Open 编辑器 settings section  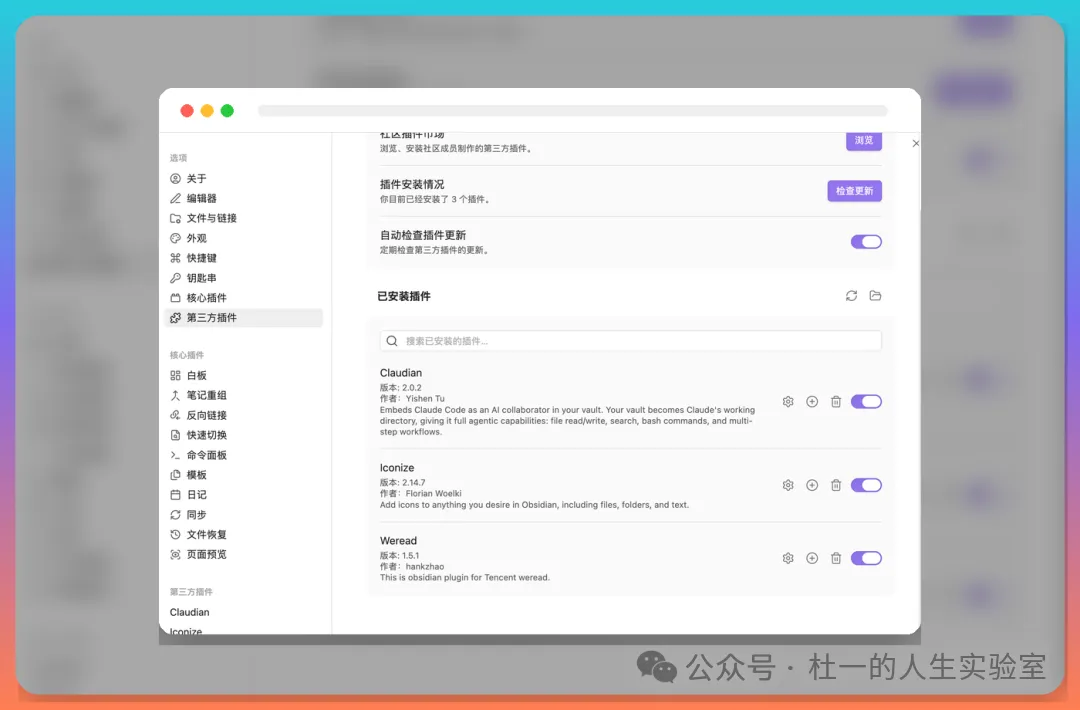click(245, 198)
